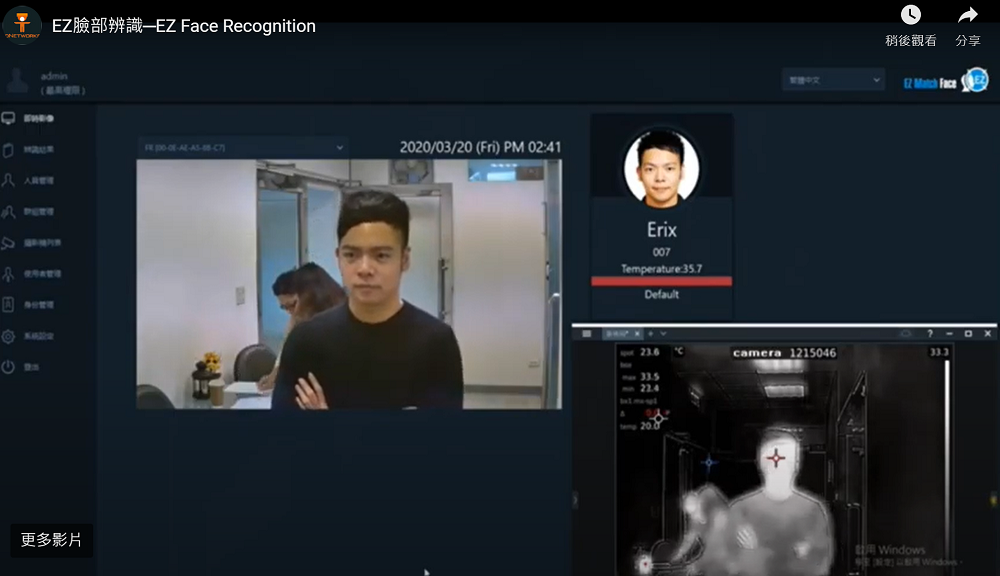Click the date and time 2020/03/20 text
Image resolution: width=1000 pixels, height=576 pixels.
tap(480, 147)
